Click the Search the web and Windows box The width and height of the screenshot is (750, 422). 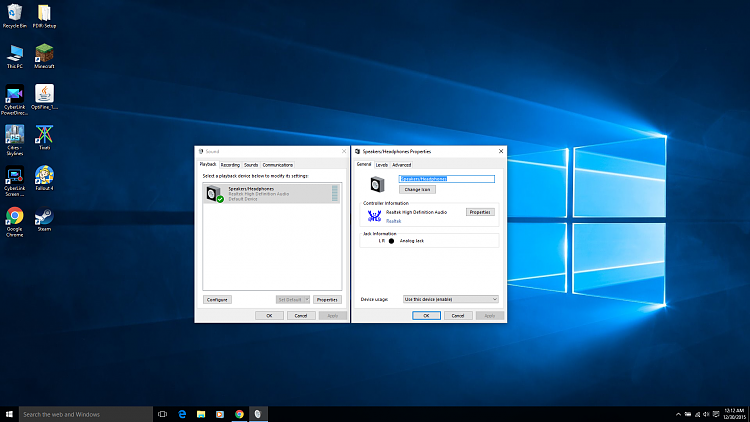pos(86,414)
